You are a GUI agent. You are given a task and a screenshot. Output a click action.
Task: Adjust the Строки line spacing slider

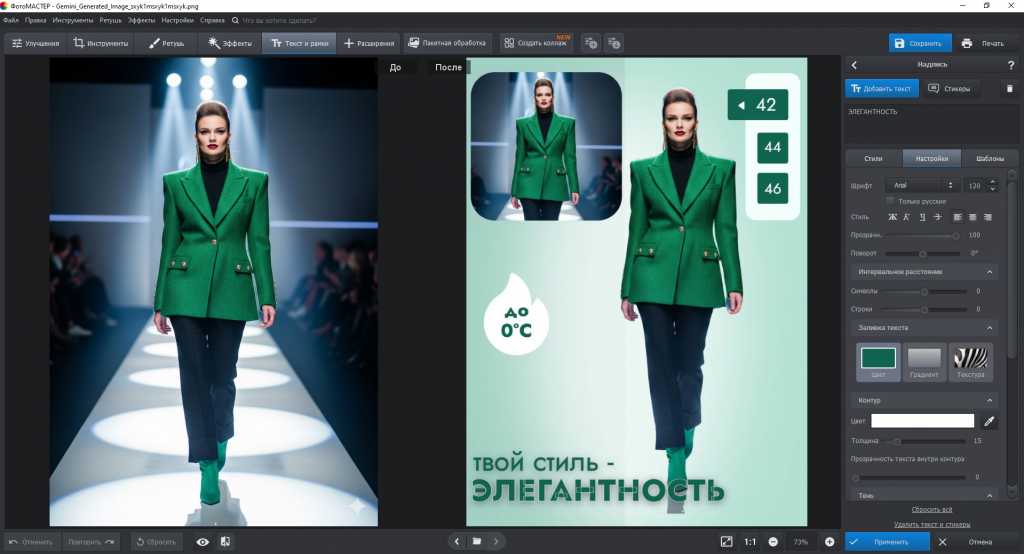924,310
